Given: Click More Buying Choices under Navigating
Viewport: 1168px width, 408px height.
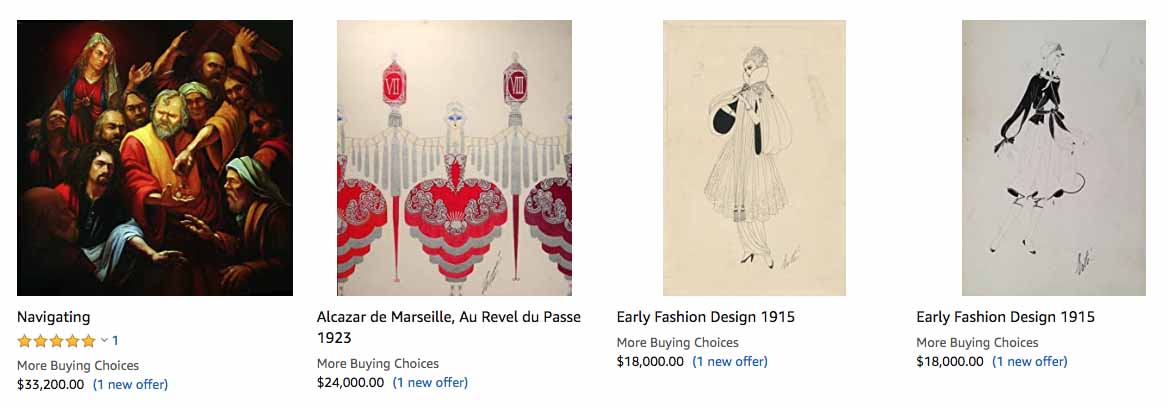Looking at the screenshot, I should click(78, 365).
